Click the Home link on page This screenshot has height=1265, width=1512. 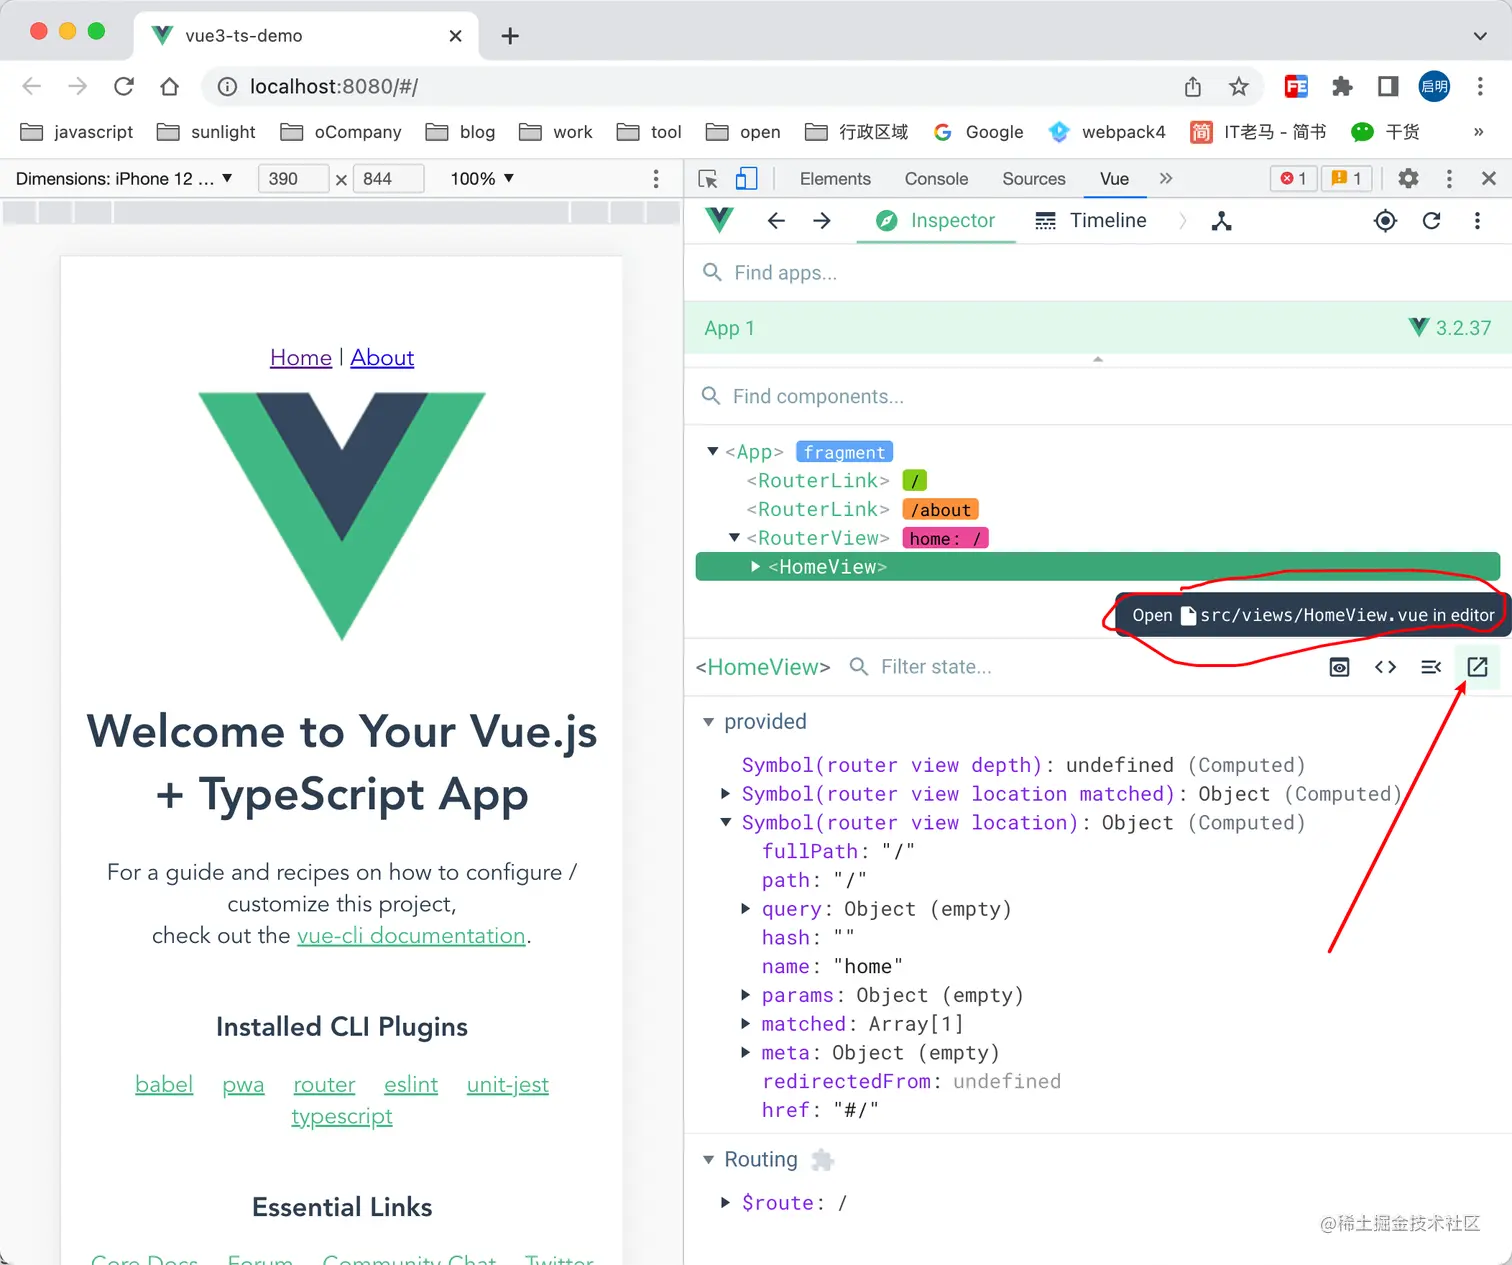coord(301,358)
